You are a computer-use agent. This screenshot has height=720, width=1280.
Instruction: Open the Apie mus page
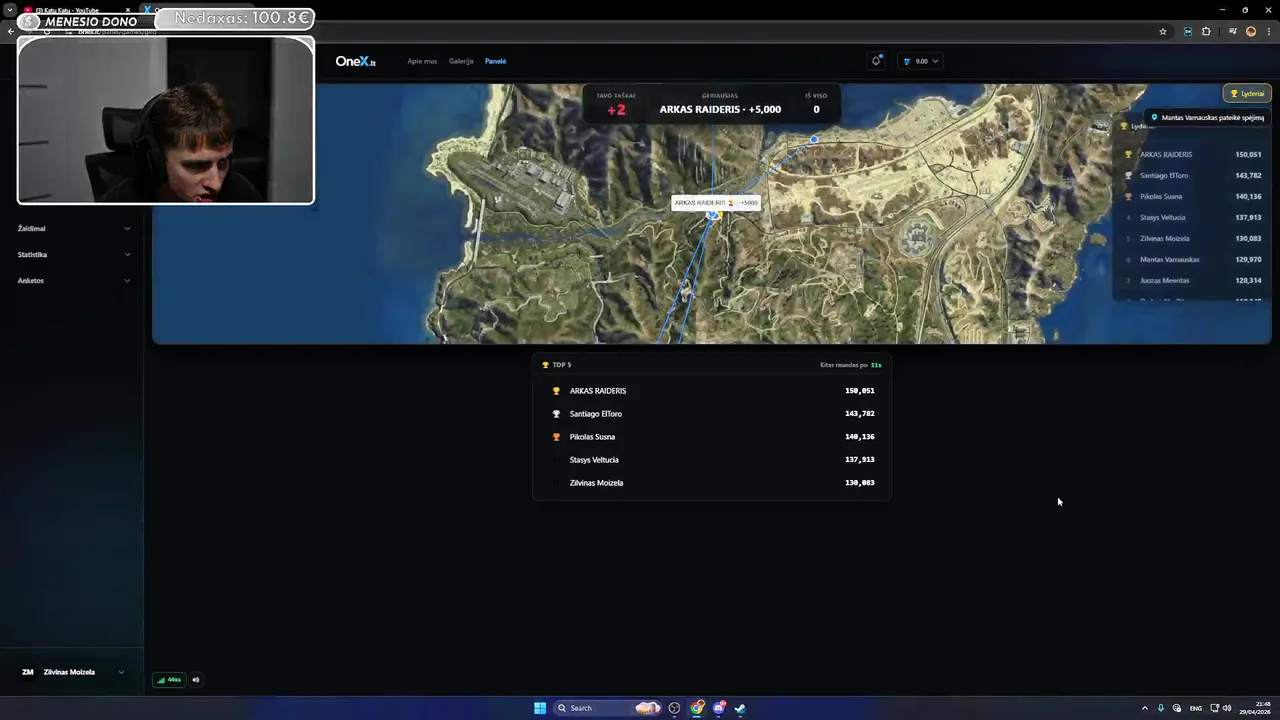tap(422, 61)
